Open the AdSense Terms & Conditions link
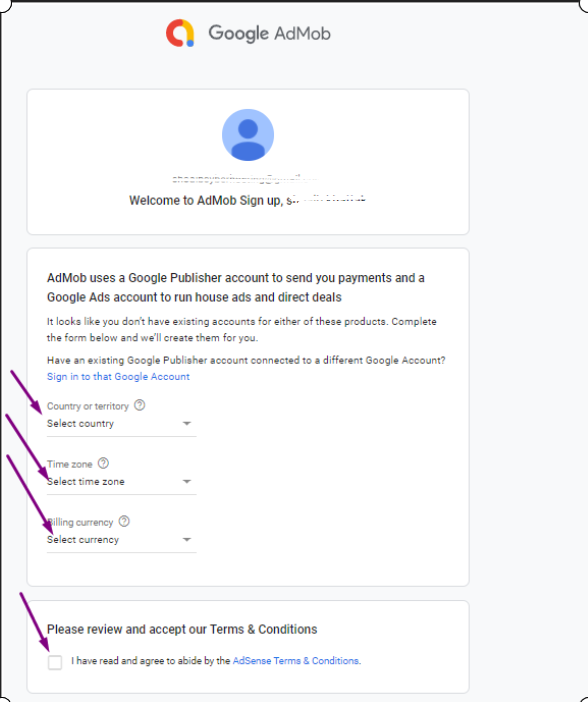Viewport: 588px width, 702px height. 296,661
